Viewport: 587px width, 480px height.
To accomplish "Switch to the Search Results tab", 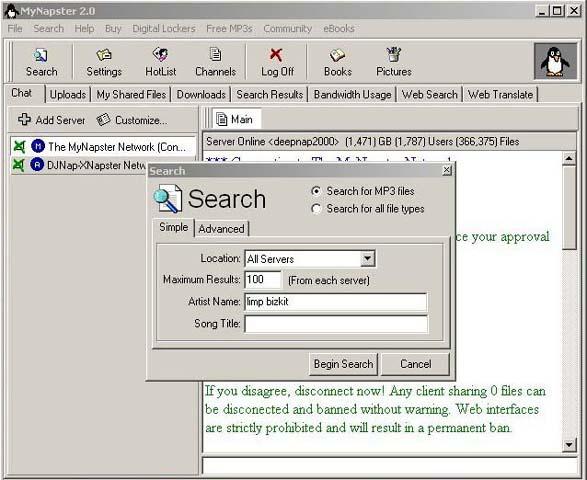I will [x=270, y=94].
